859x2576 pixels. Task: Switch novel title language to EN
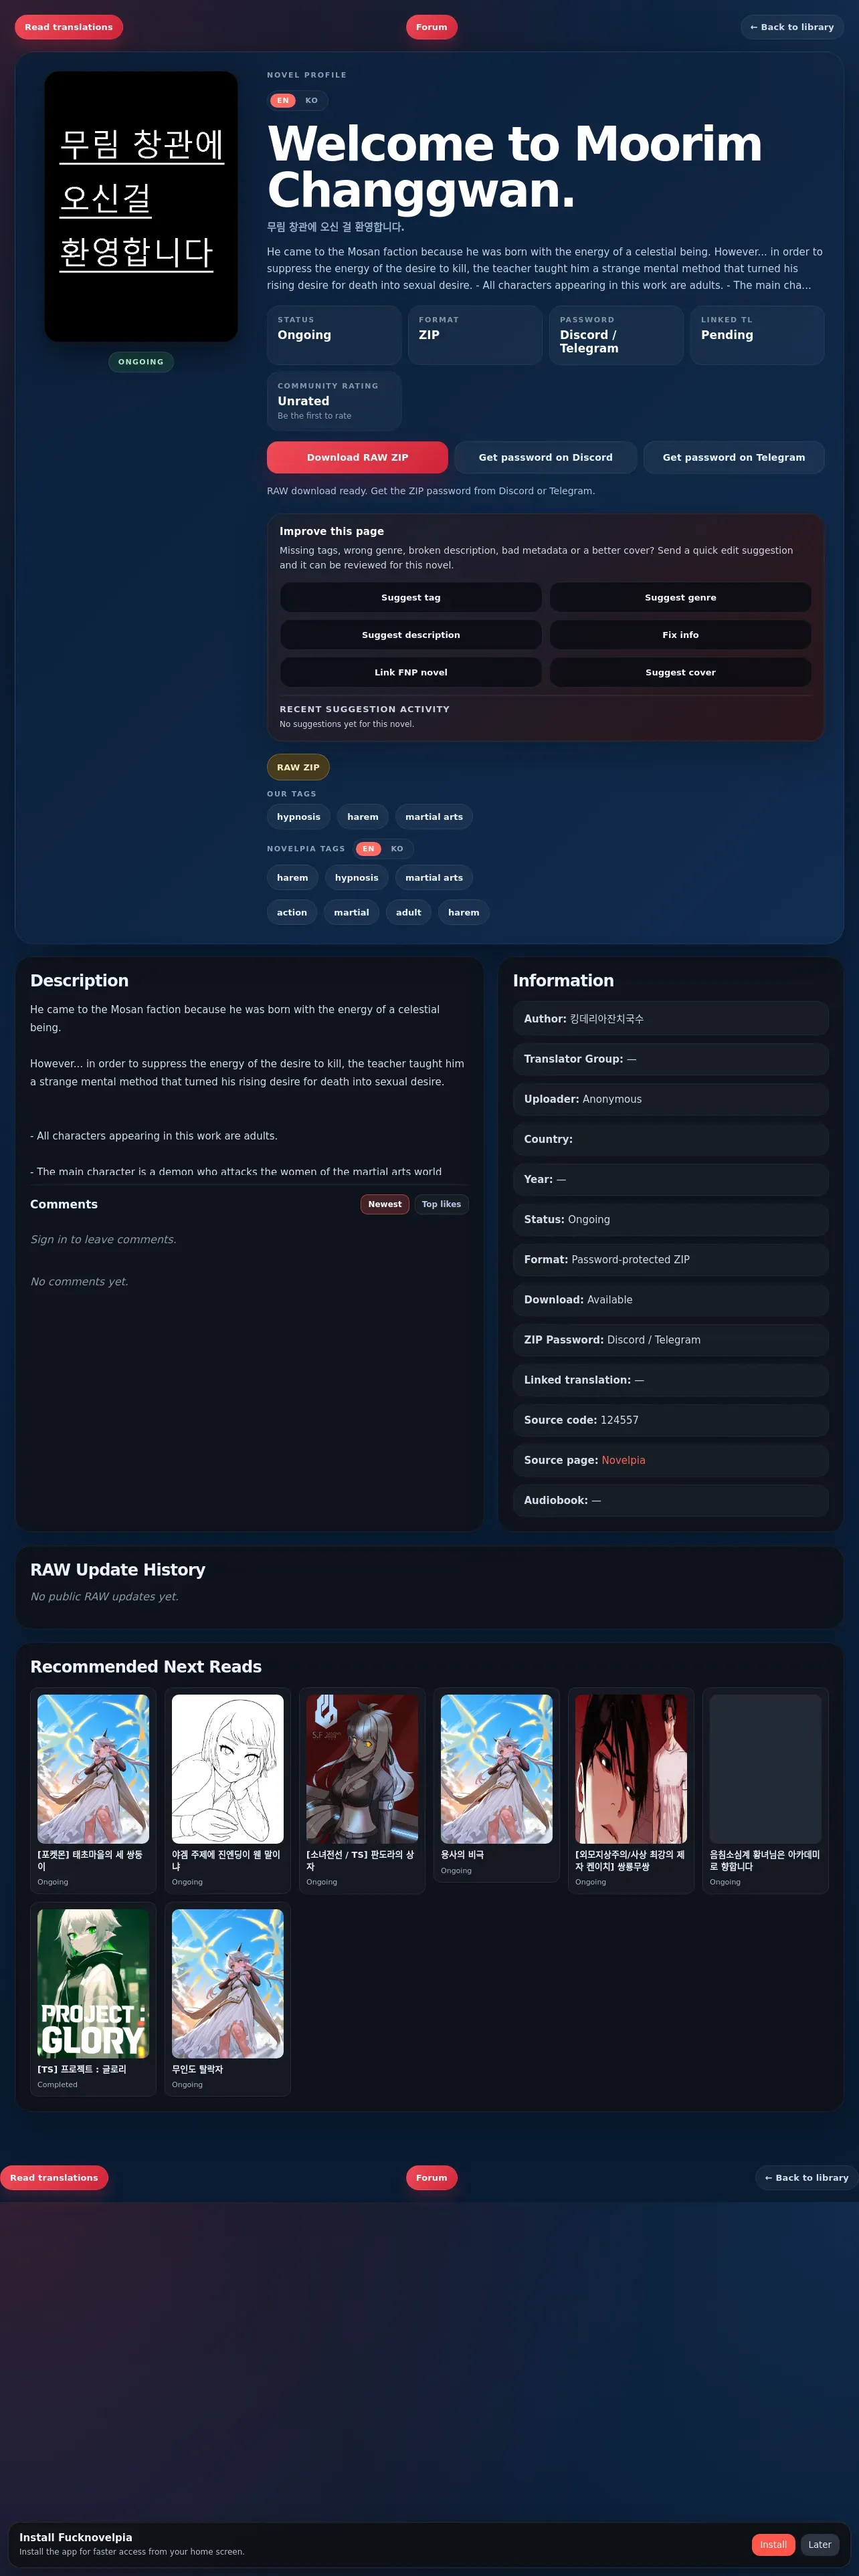[283, 100]
